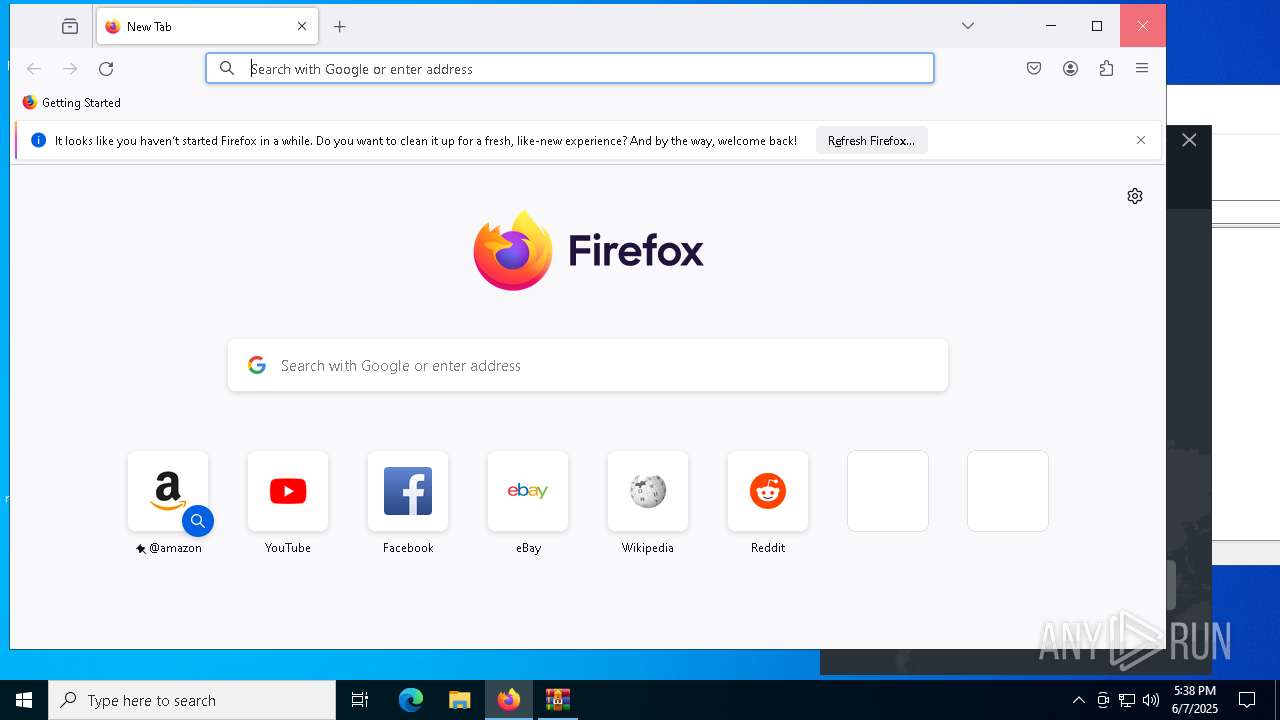Go forward one page arrow
1280x720 pixels.
(70, 69)
